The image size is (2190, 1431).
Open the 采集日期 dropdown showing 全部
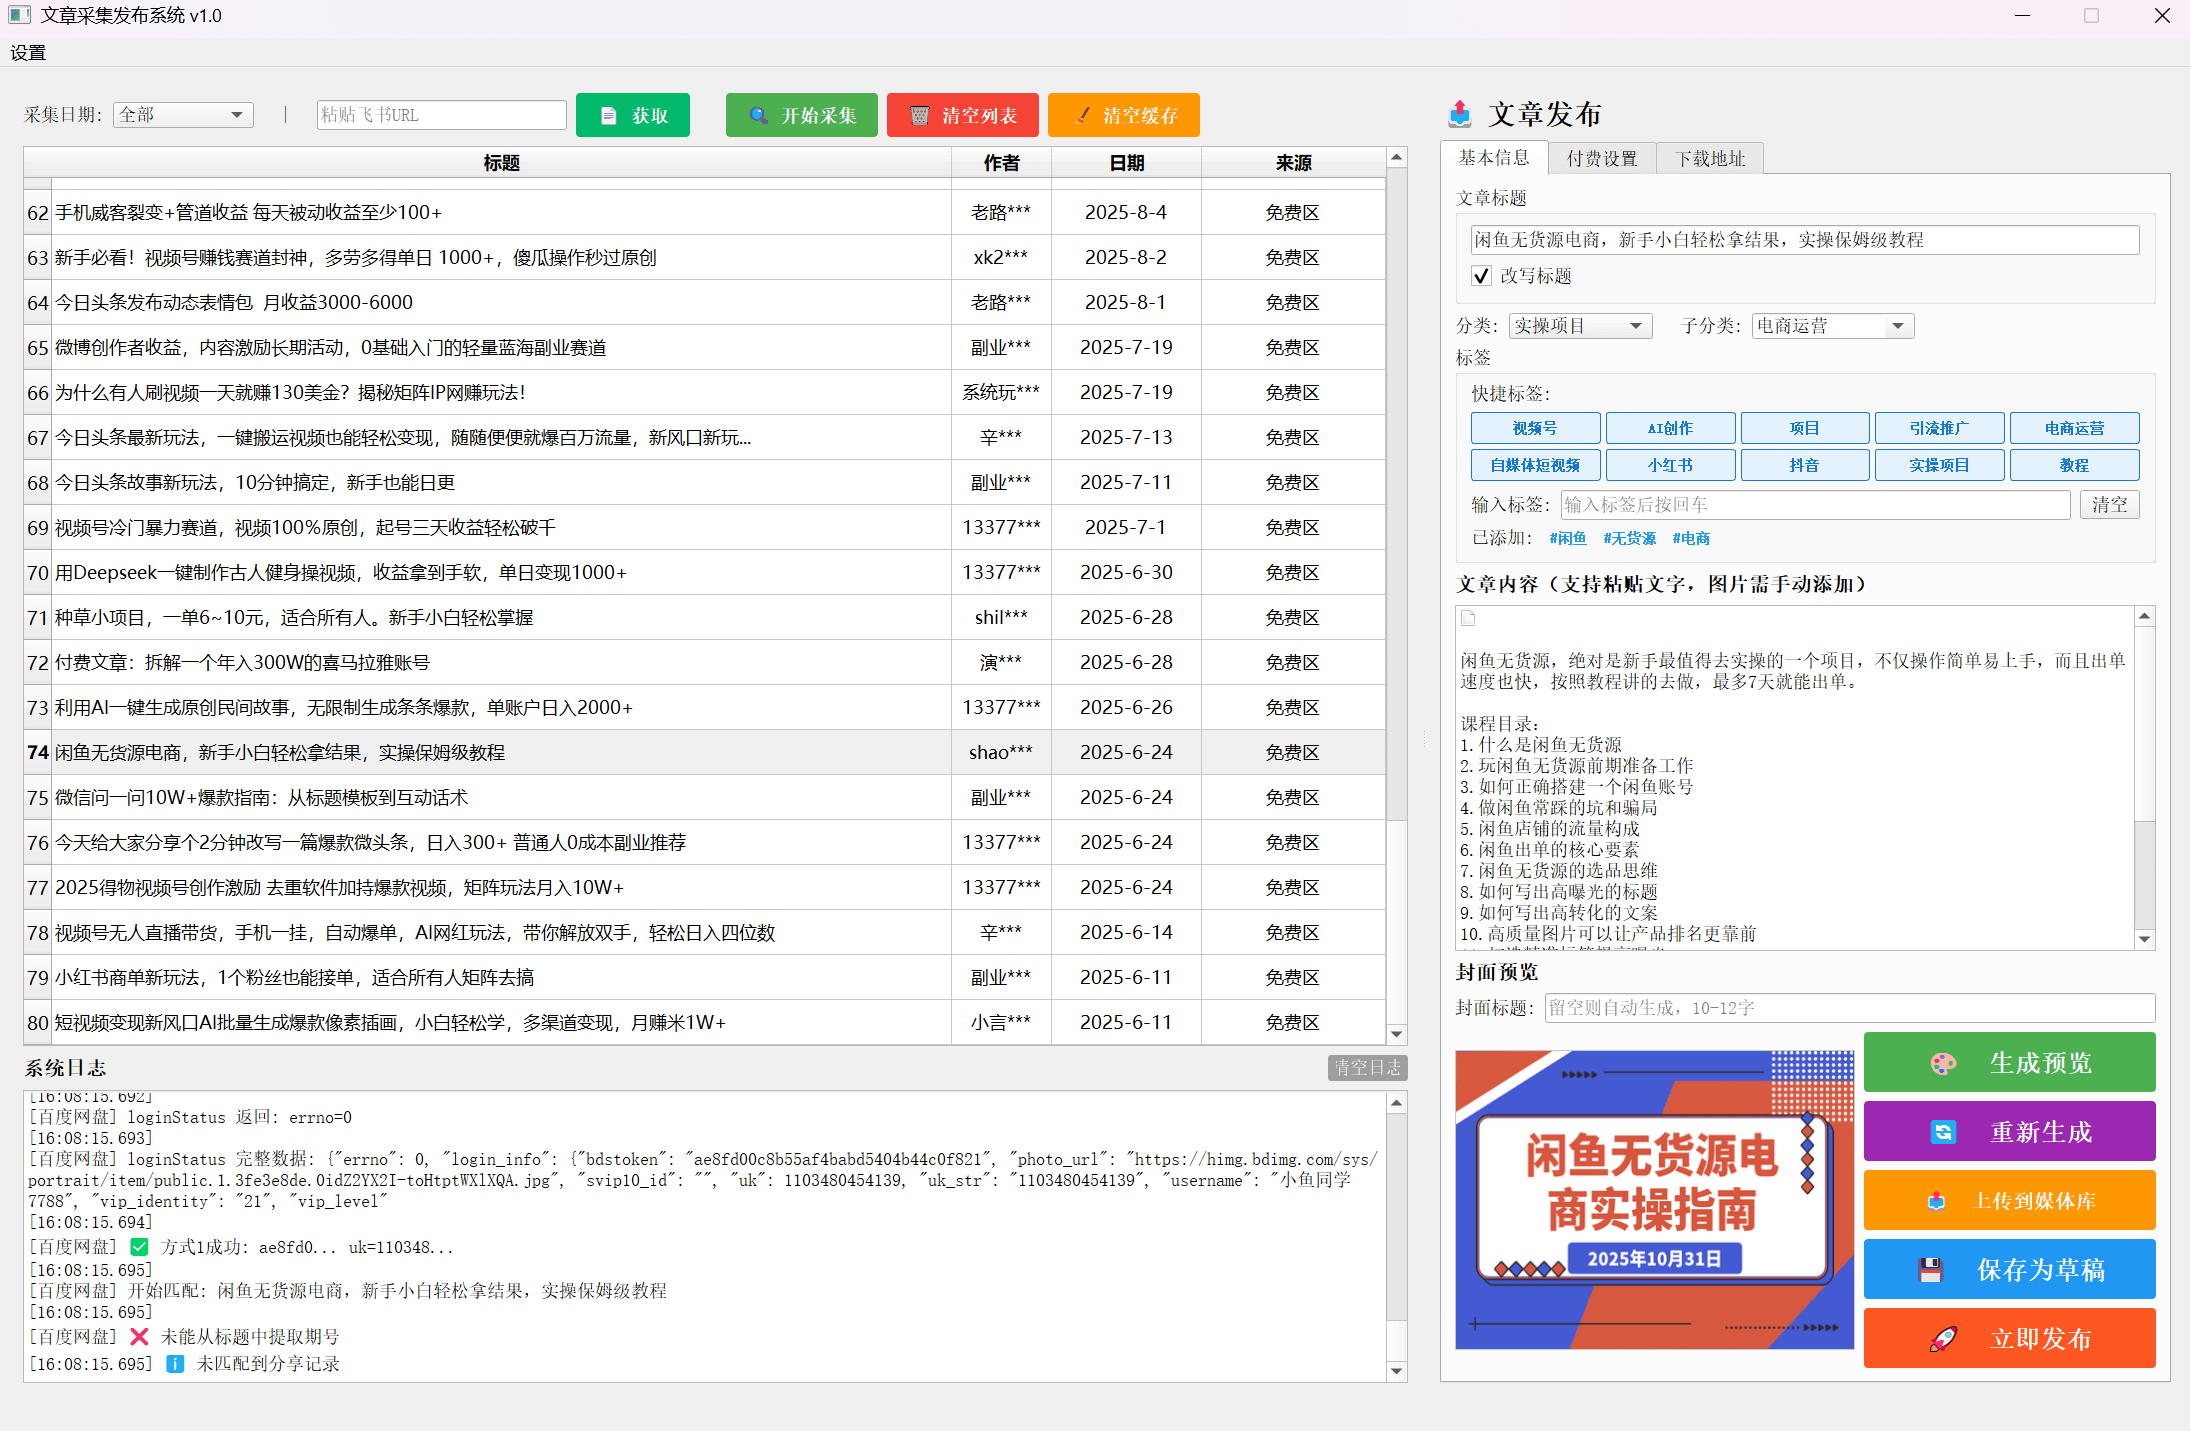point(182,114)
